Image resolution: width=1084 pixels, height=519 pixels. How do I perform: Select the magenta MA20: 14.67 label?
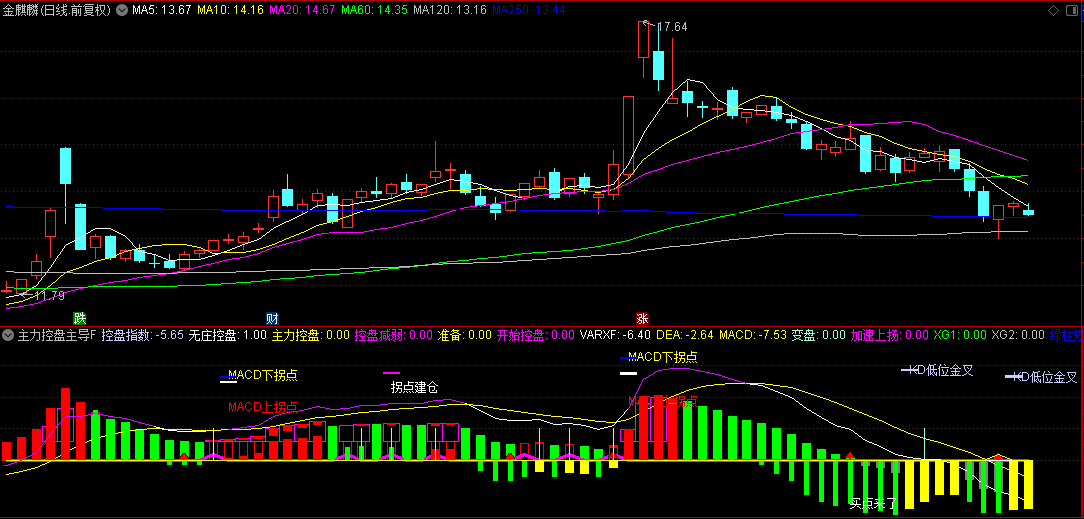point(302,10)
